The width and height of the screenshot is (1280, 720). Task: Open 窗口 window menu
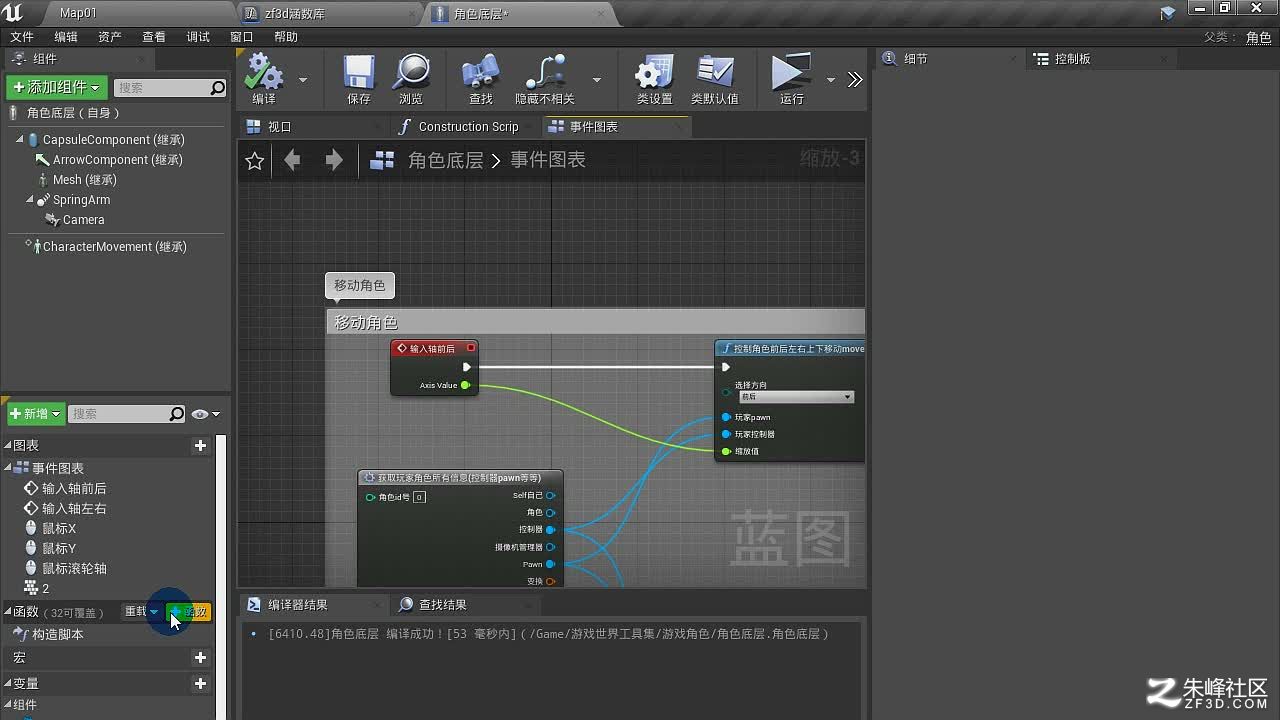click(x=242, y=37)
